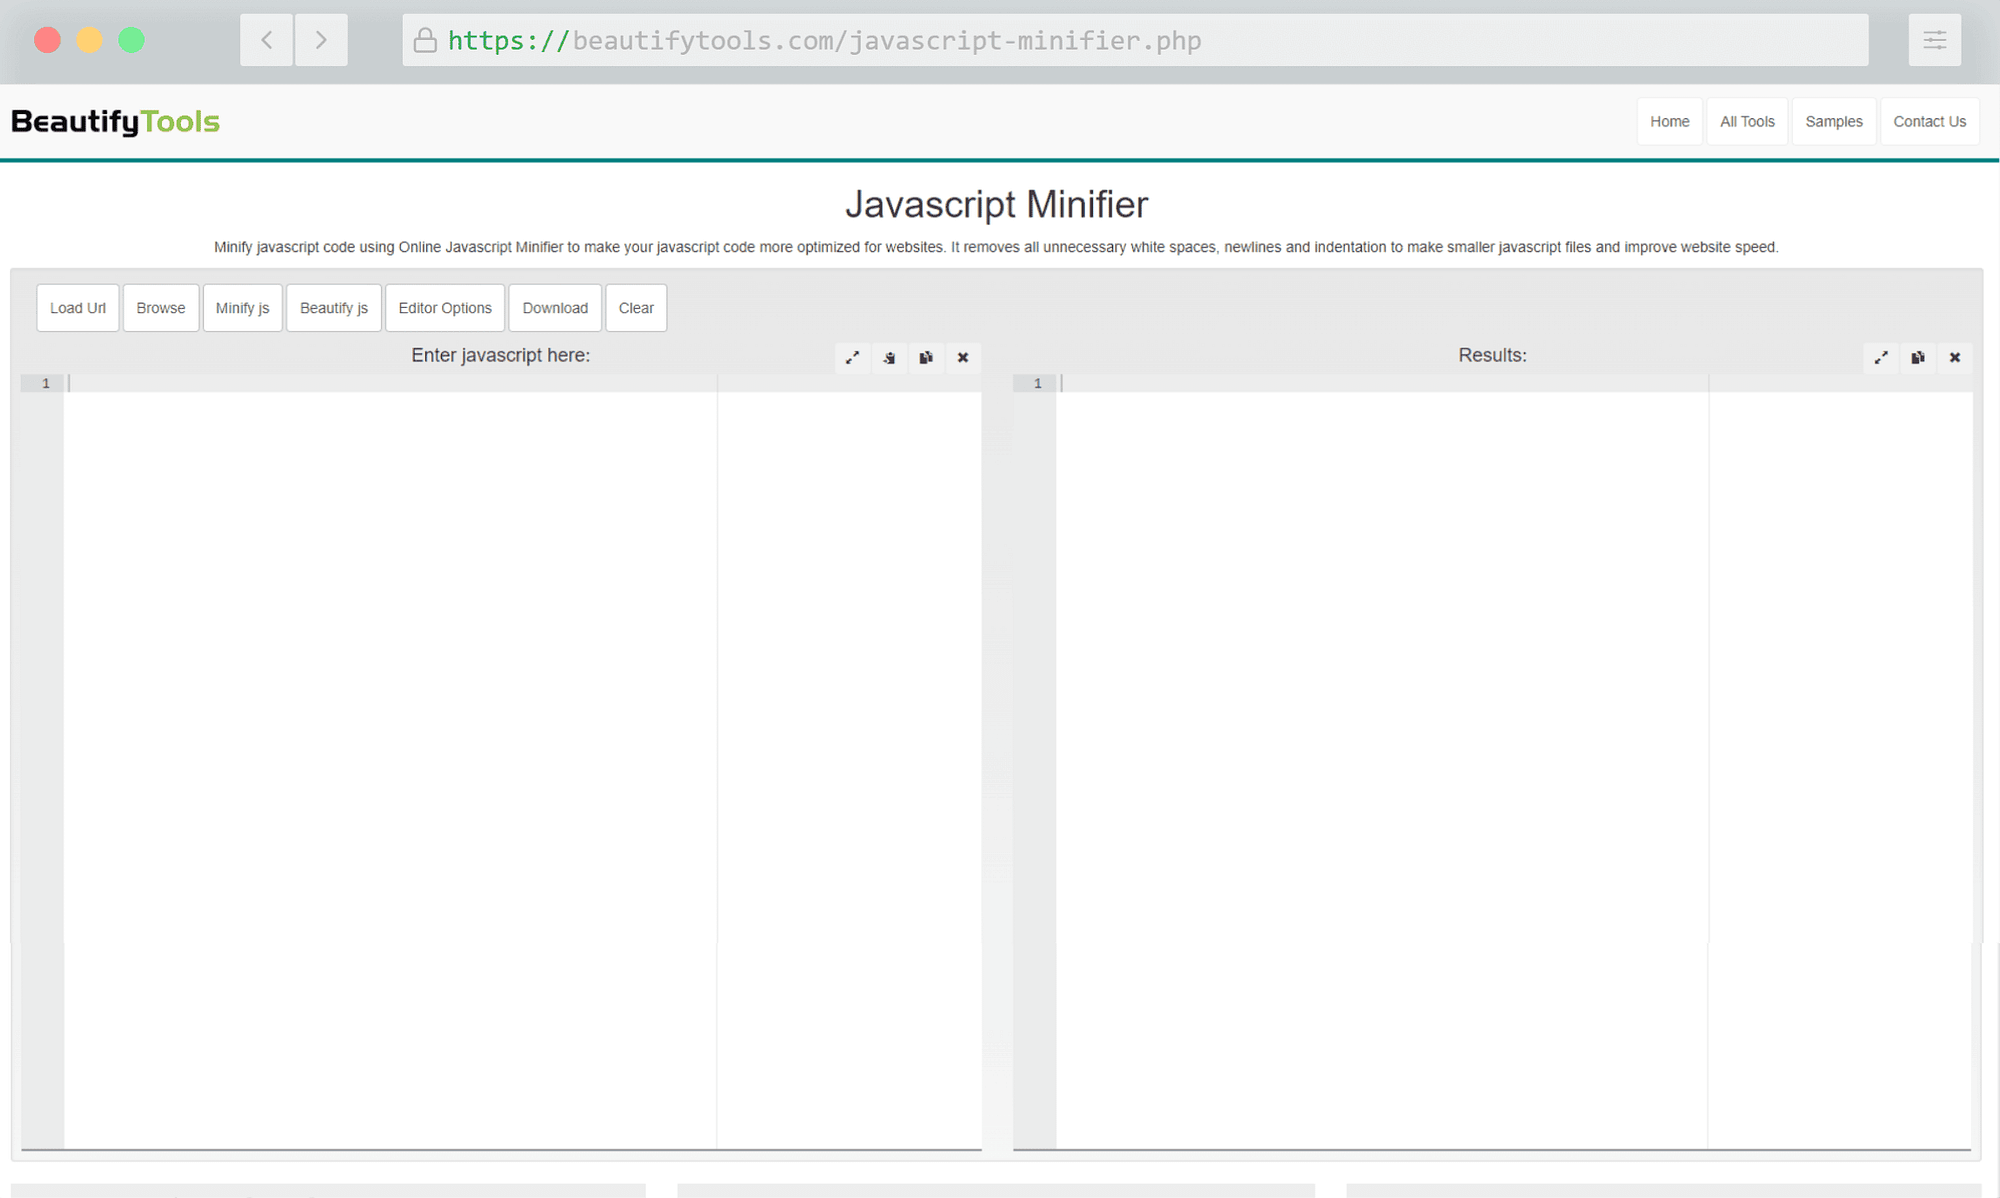Click the expand/fullscreen icon in input panel

[850, 358]
